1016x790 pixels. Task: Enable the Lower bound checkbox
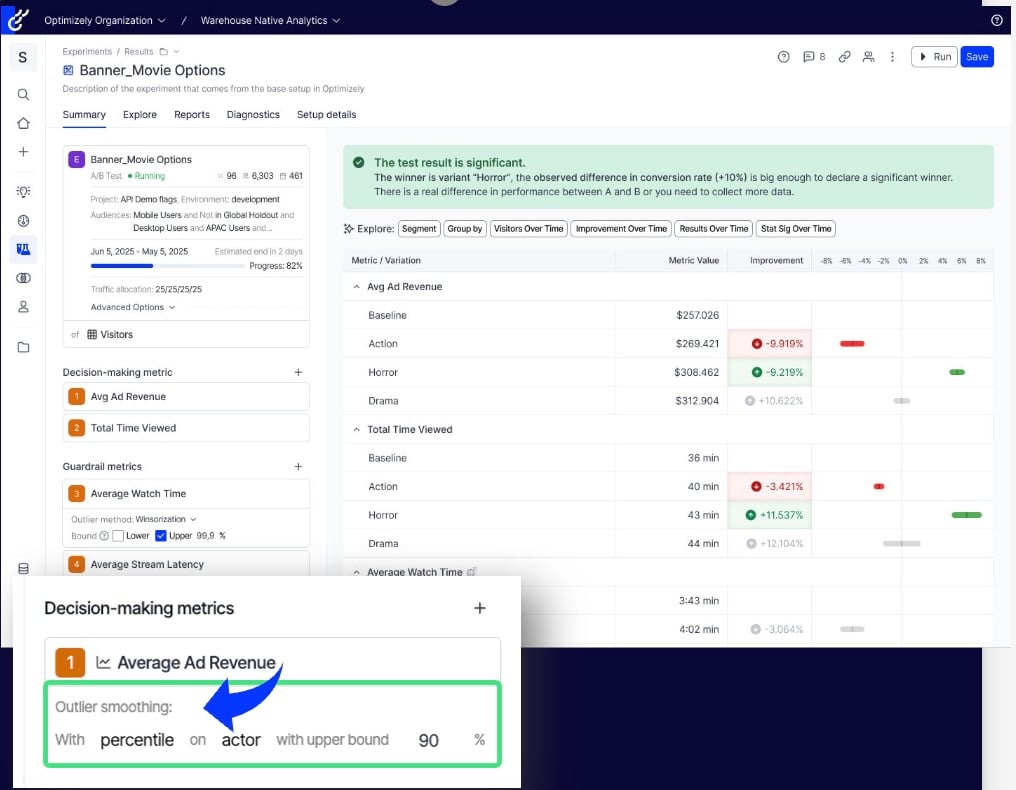(118, 536)
